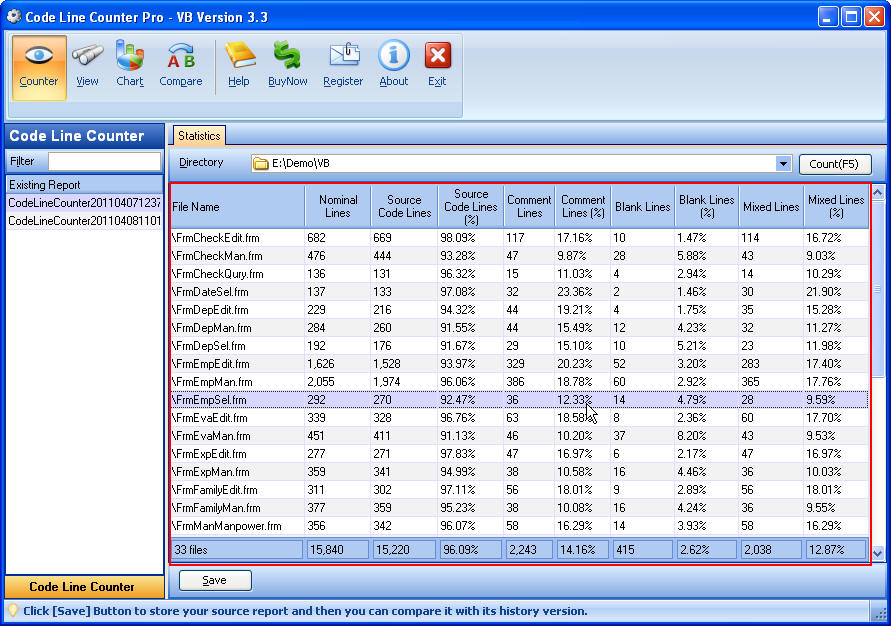Sort by Comment Lines column header

click(x=529, y=207)
